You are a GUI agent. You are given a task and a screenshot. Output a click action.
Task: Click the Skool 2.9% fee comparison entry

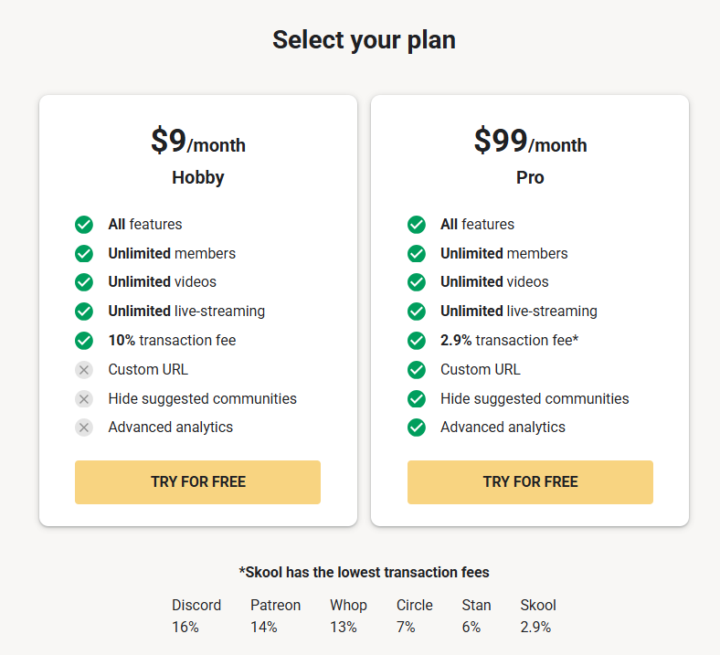tap(538, 616)
